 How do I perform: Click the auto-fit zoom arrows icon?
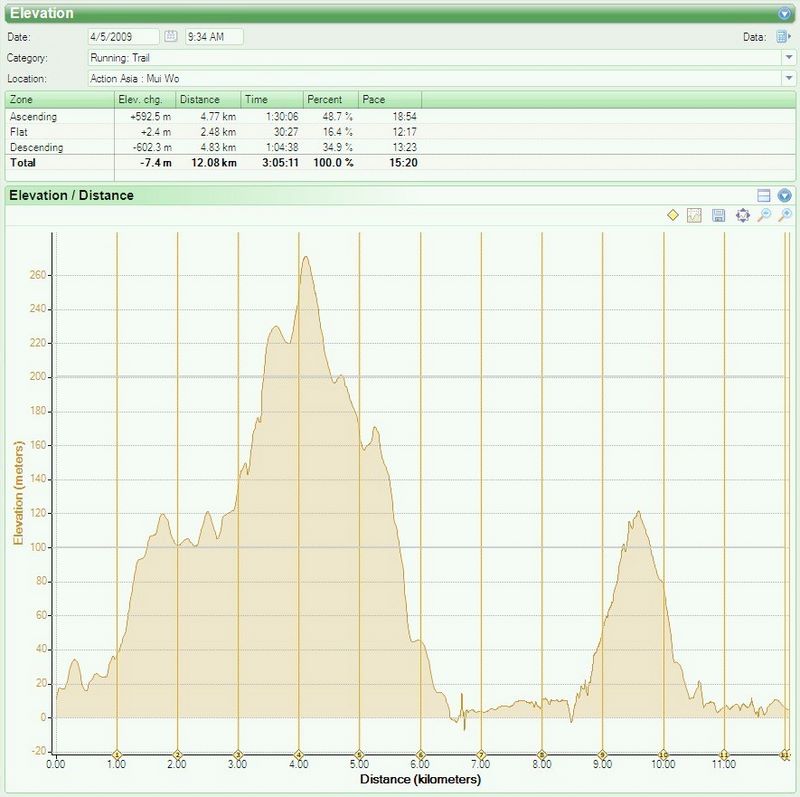[742, 215]
